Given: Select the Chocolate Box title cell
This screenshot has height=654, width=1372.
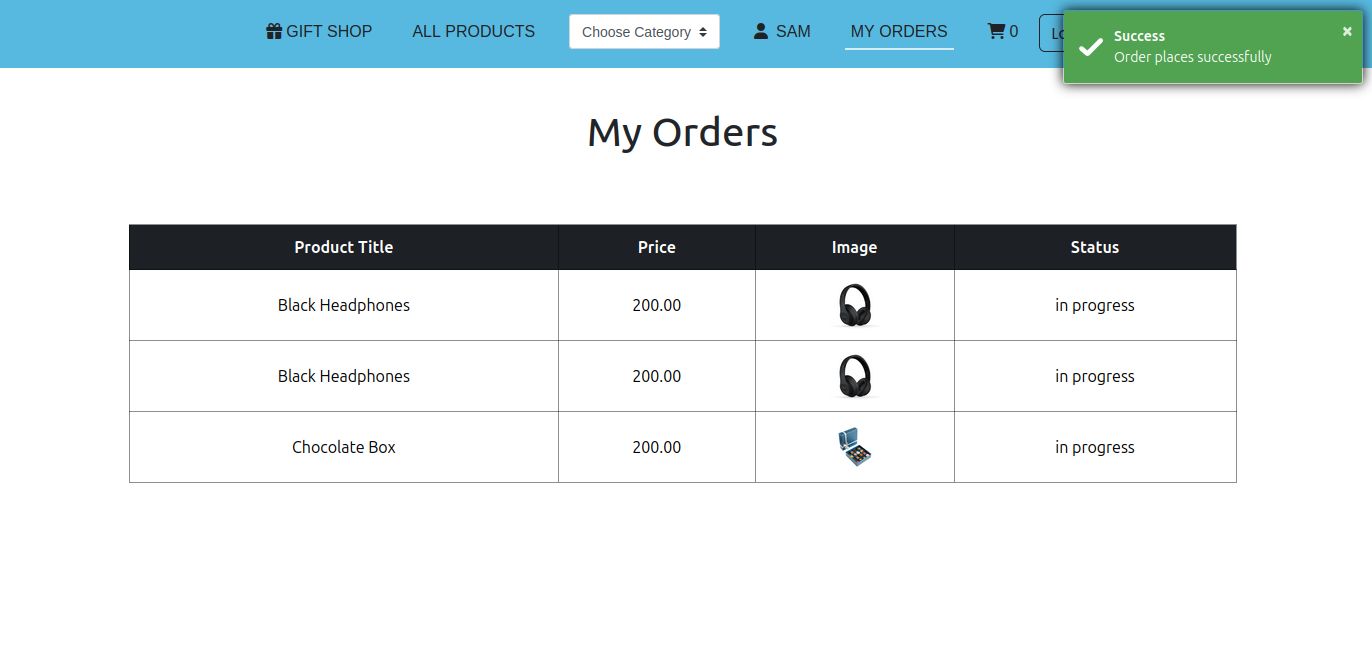Looking at the screenshot, I should pos(343,447).
